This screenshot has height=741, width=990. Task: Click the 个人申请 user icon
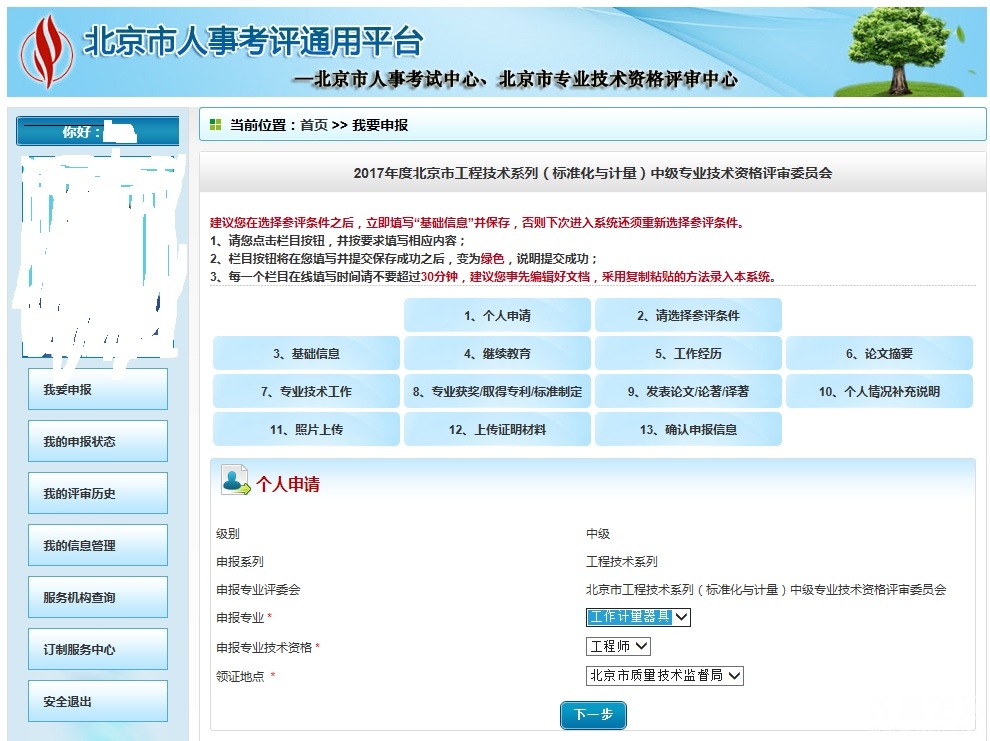click(x=236, y=481)
